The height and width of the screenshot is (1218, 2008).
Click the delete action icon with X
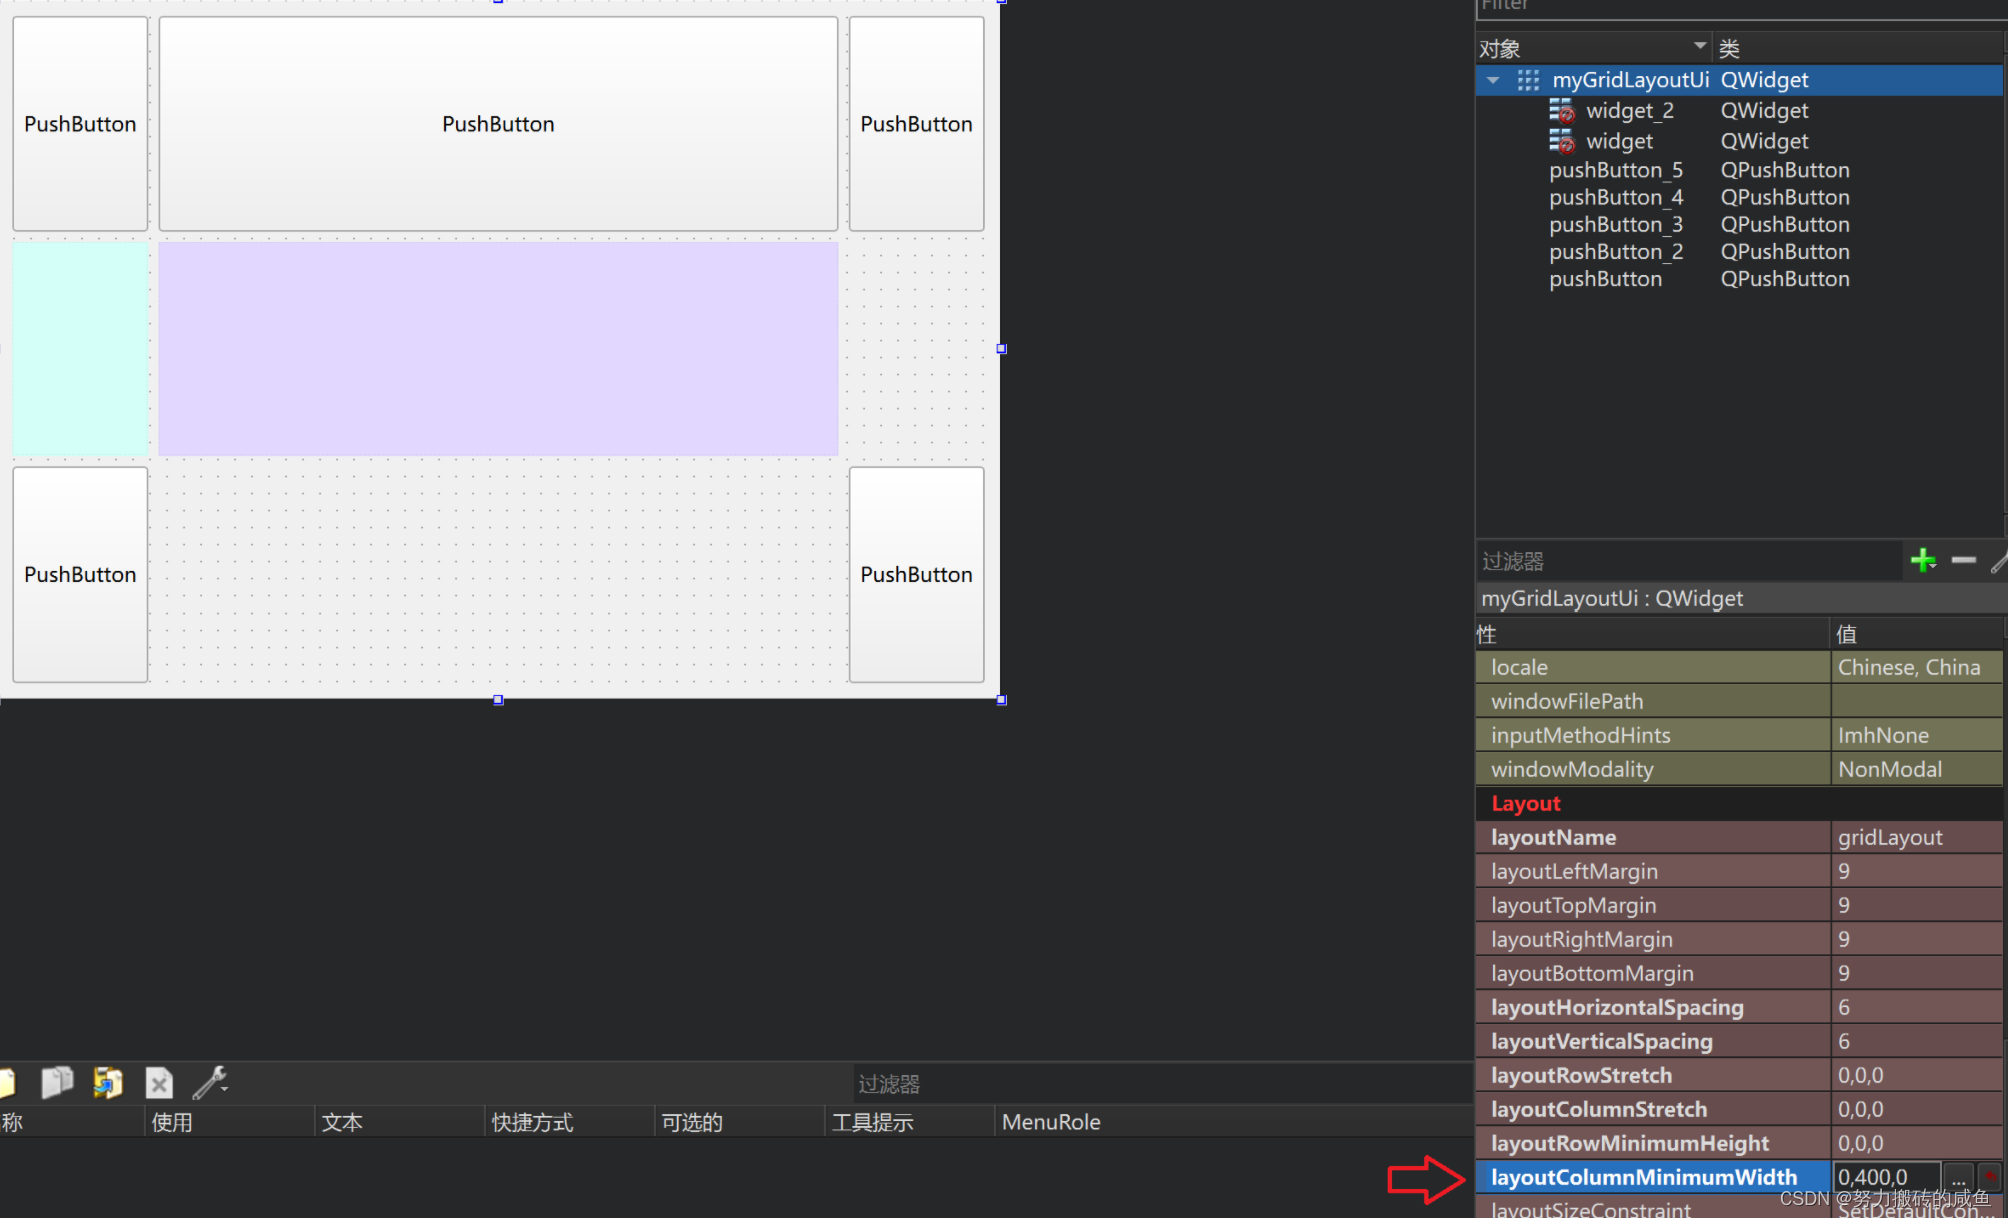click(159, 1082)
